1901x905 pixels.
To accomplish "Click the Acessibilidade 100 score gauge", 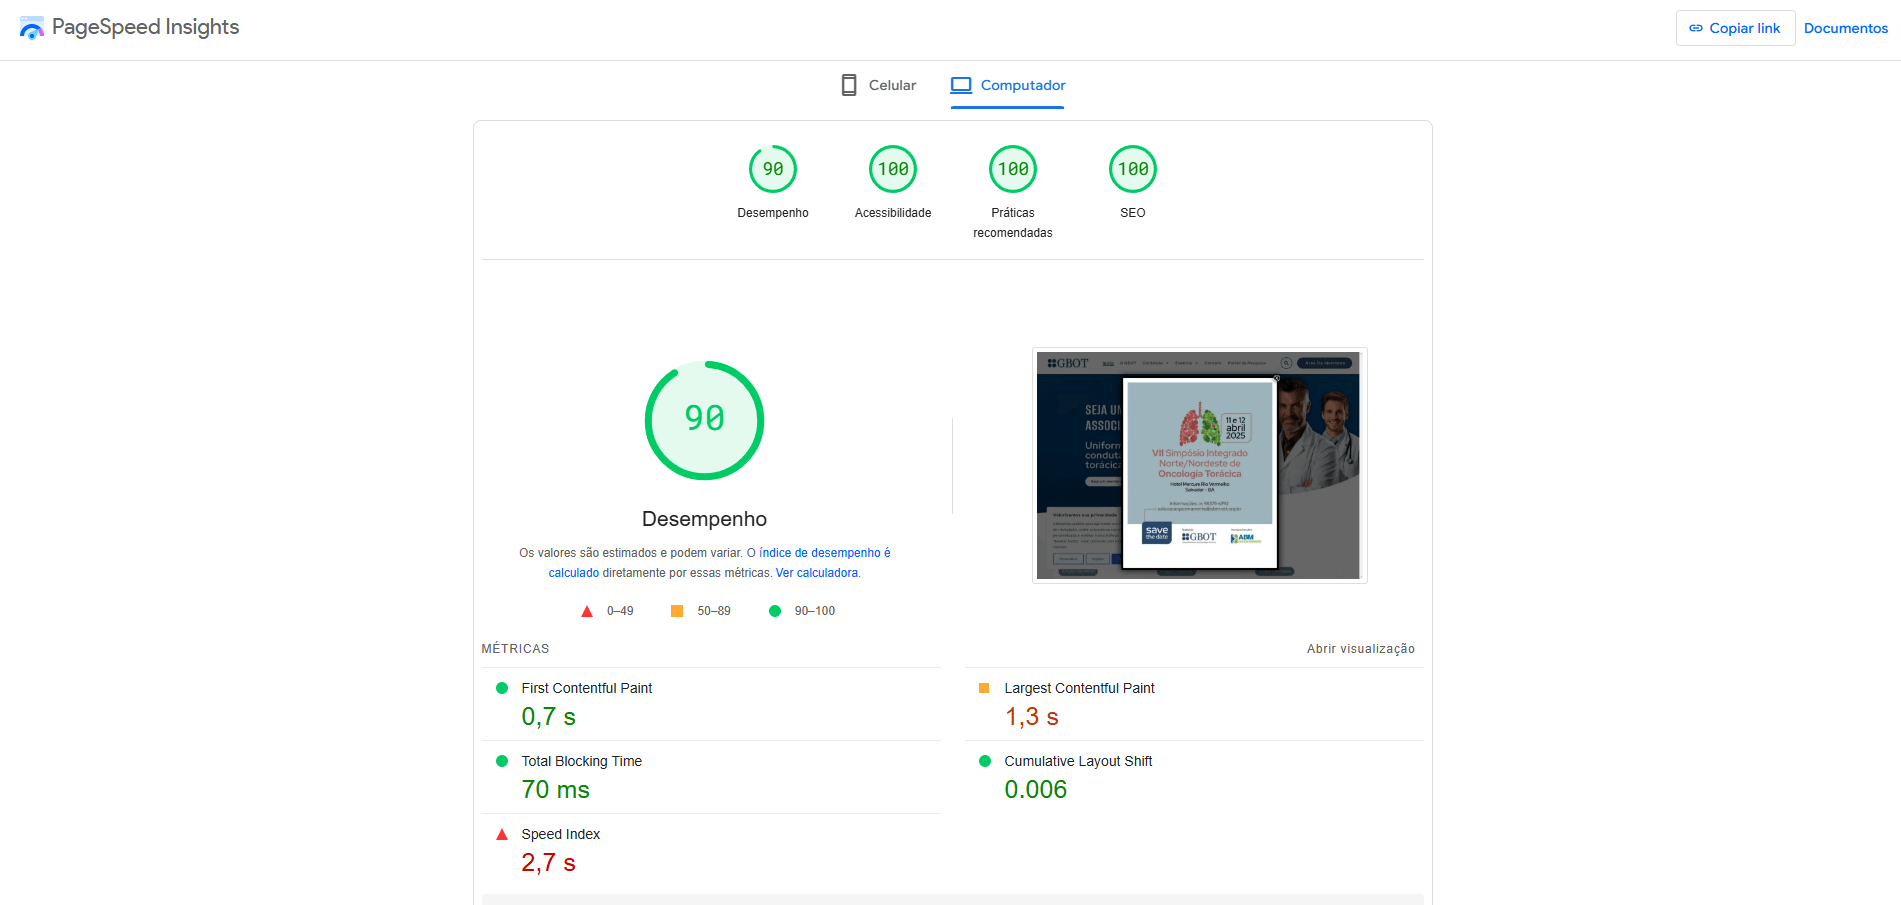I will click(x=892, y=169).
